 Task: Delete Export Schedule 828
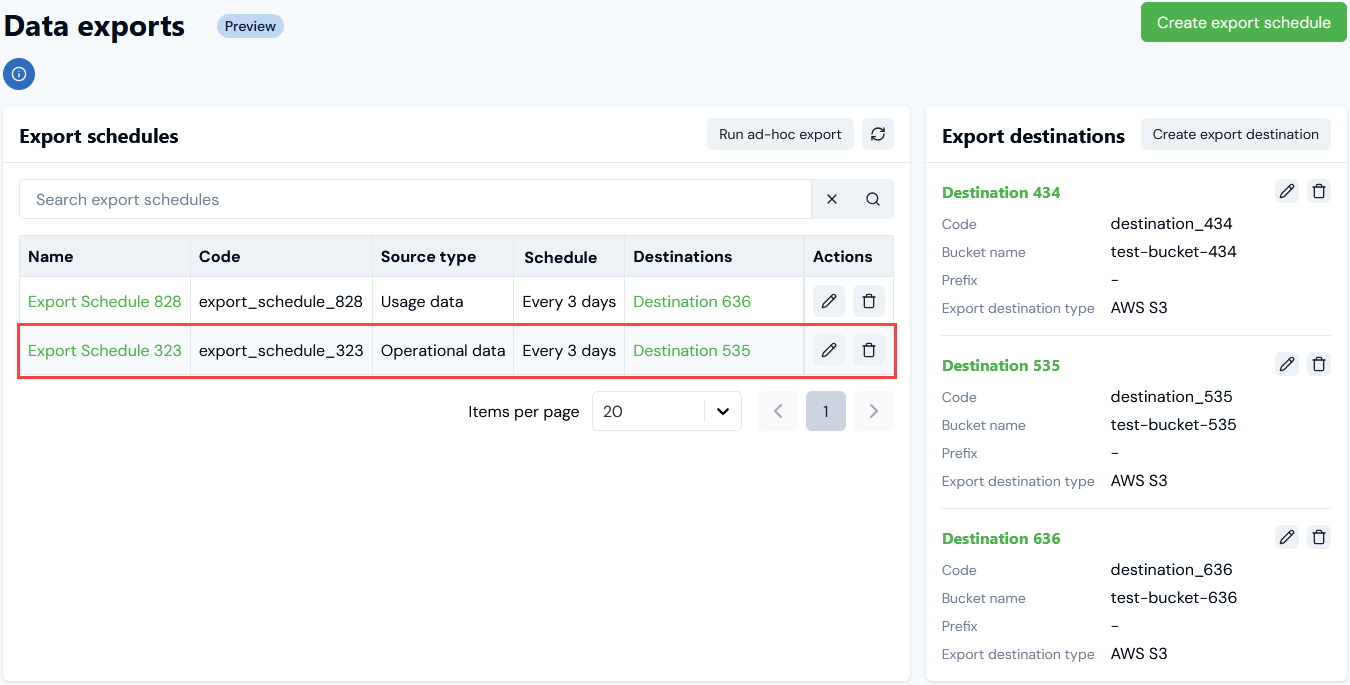pos(869,301)
